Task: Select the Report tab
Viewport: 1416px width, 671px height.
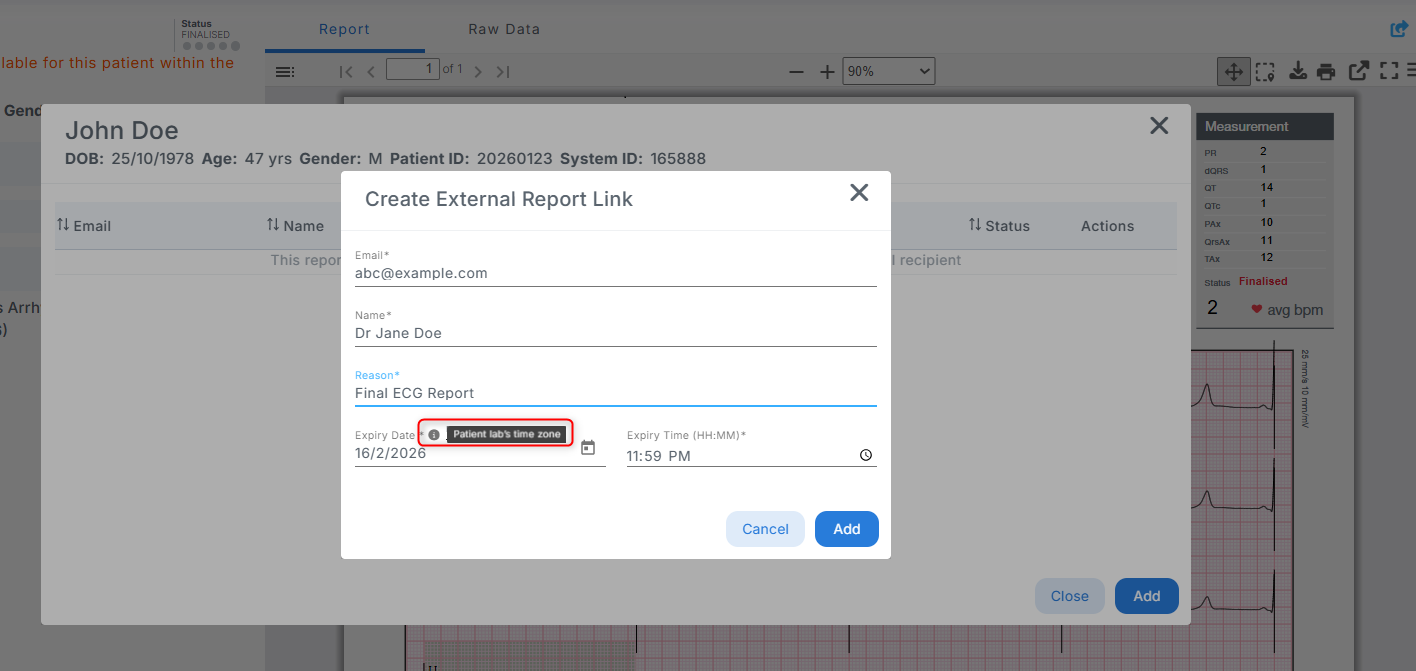Action: pyautogui.click(x=344, y=29)
